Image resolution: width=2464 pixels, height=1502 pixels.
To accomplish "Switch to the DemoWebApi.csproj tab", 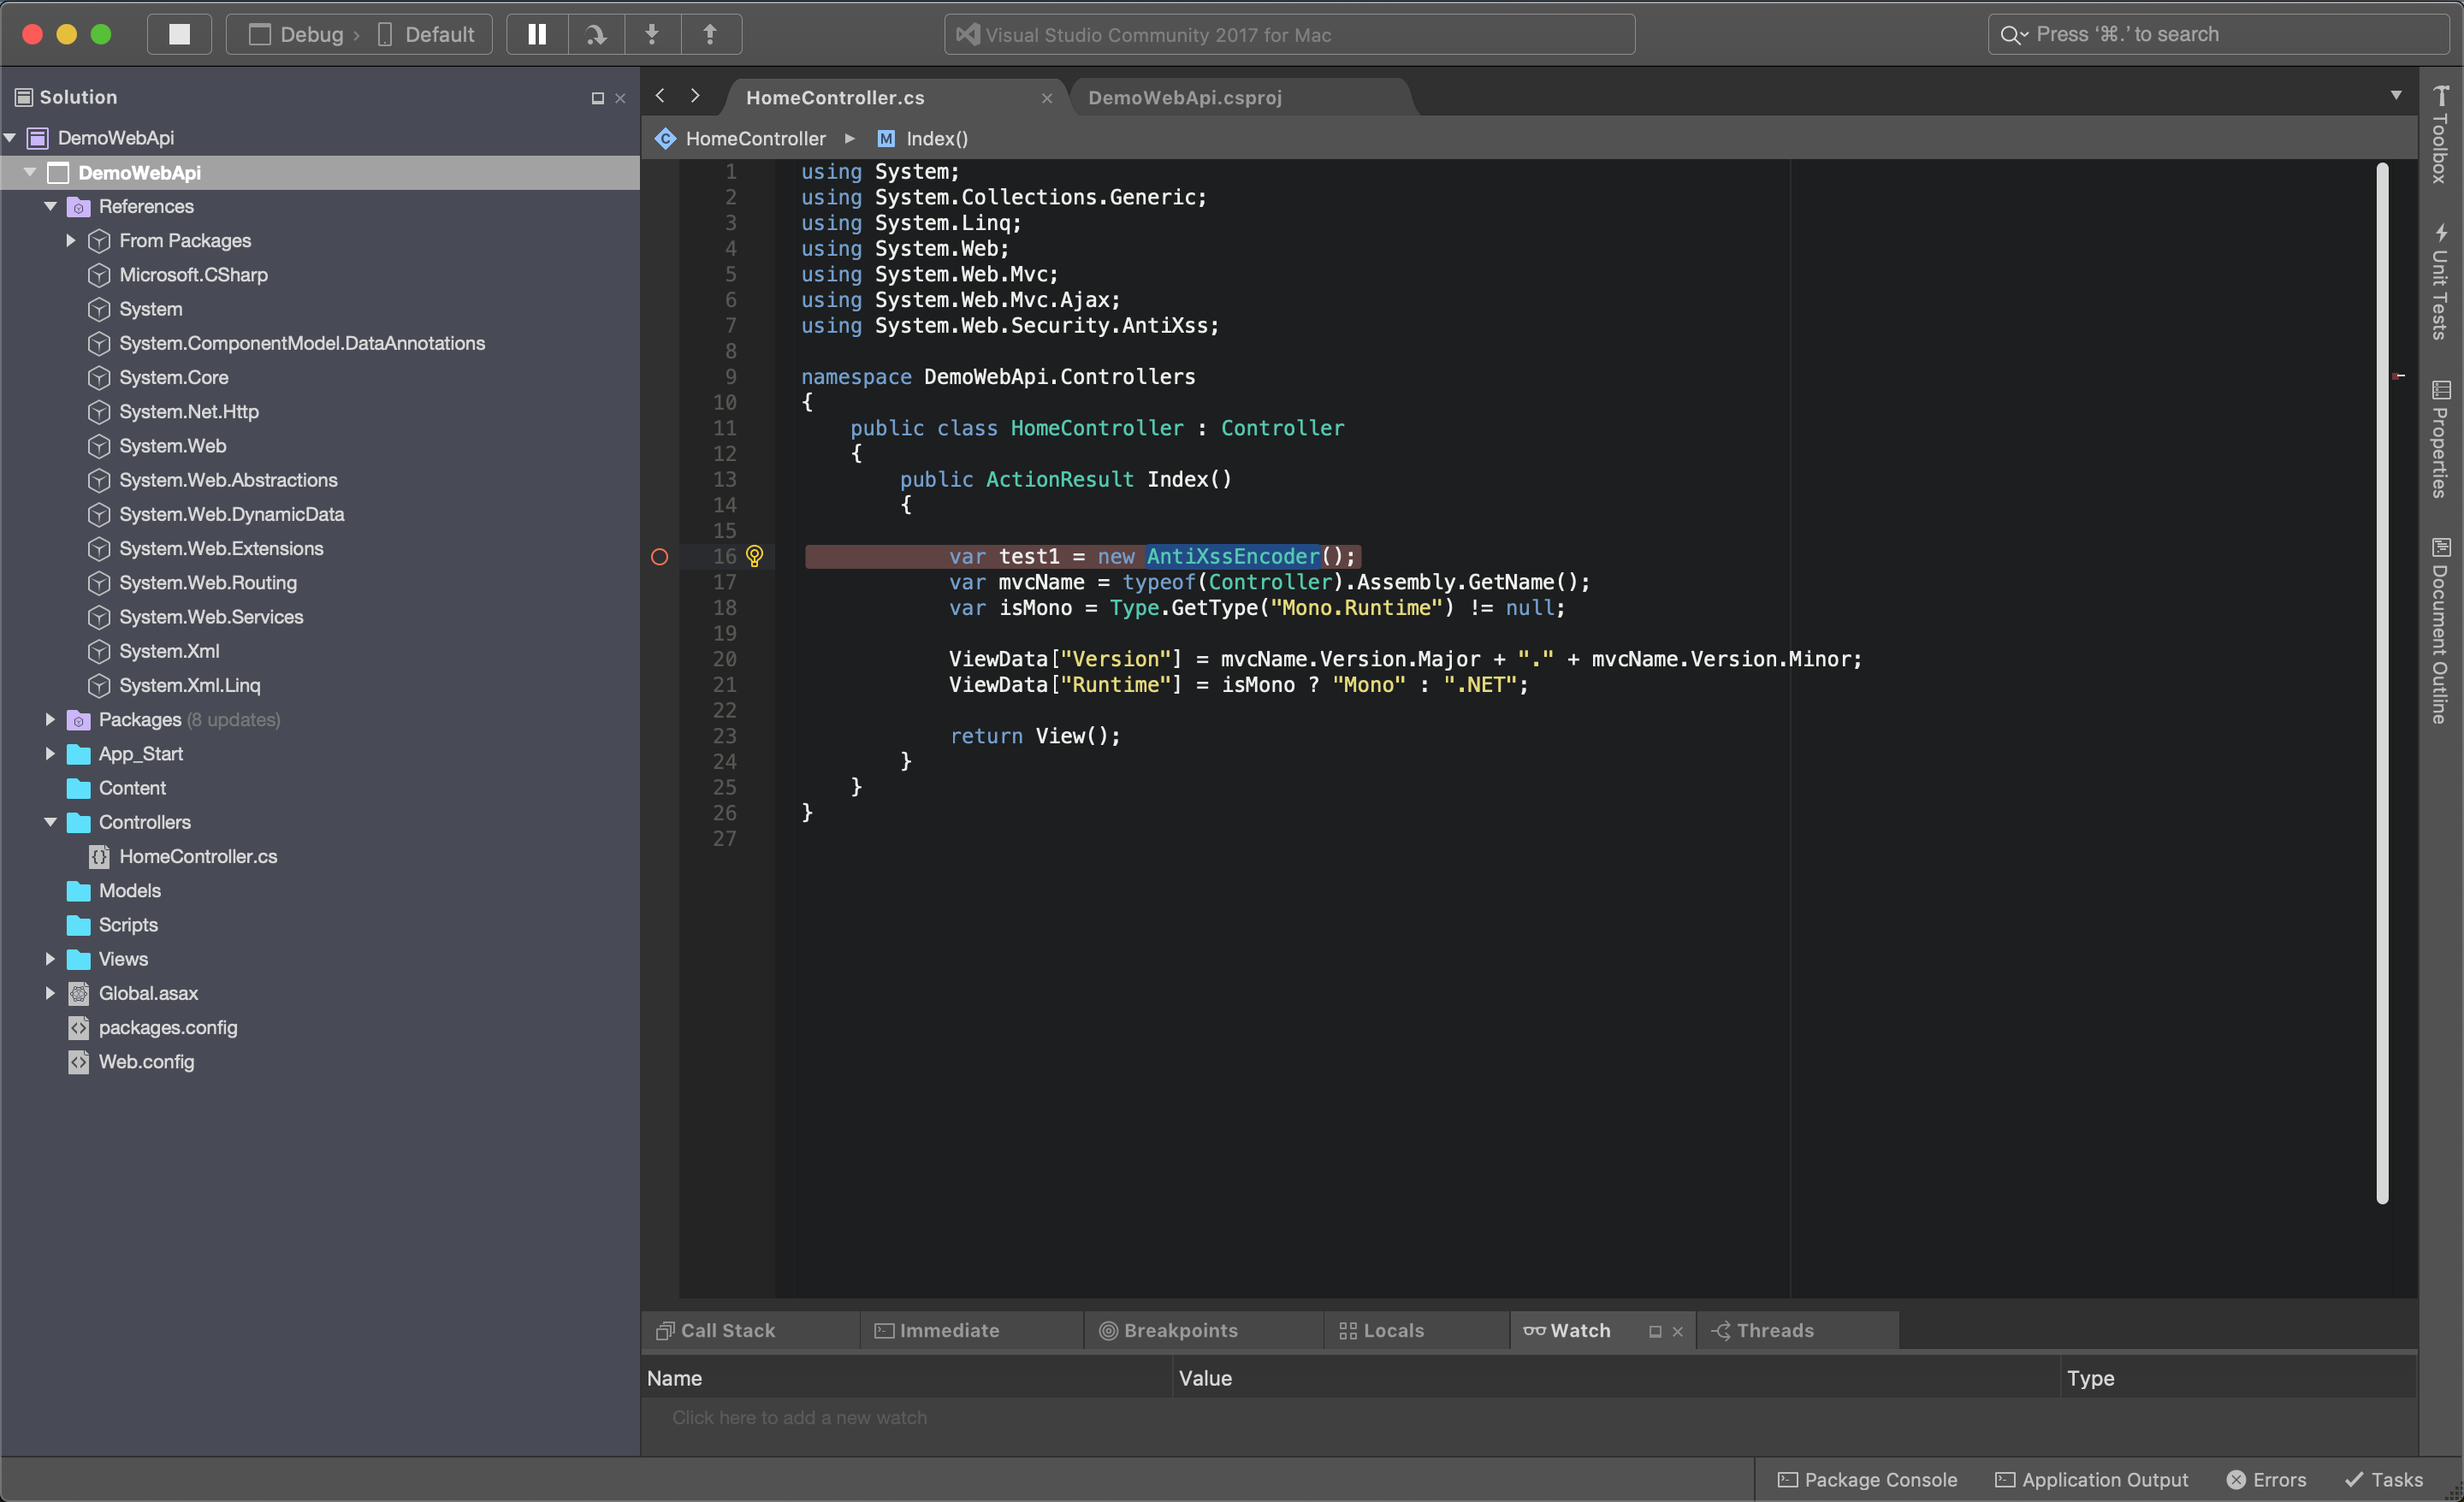I will coord(1184,97).
